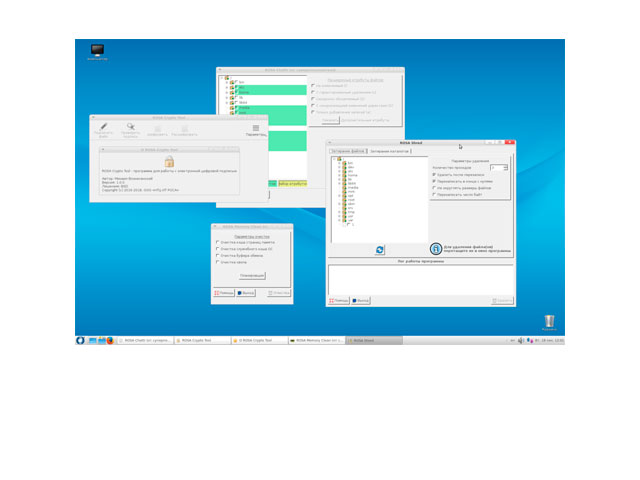
Task: Open the Recycle Bin on desktop
Action: click(x=548, y=322)
